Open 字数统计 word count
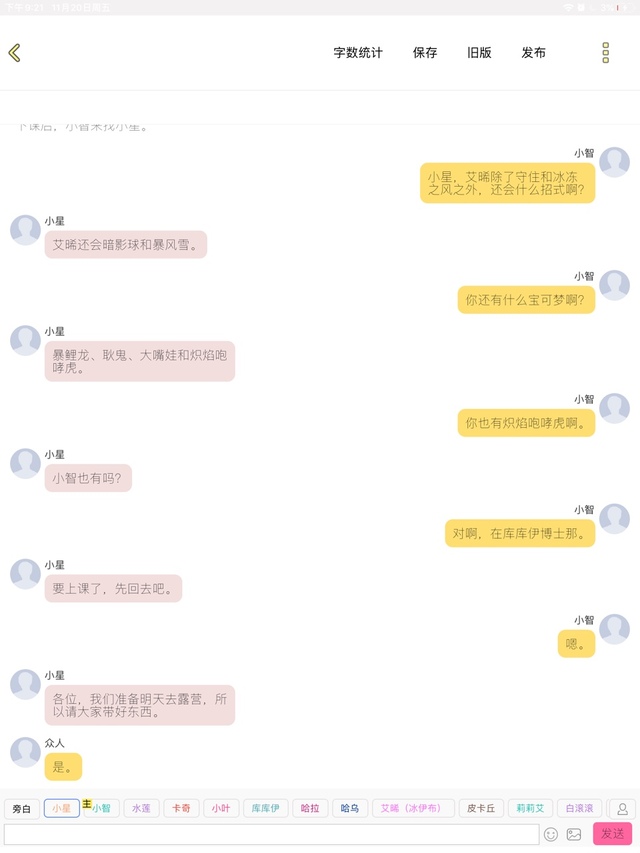The image size is (640, 853). (358, 53)
